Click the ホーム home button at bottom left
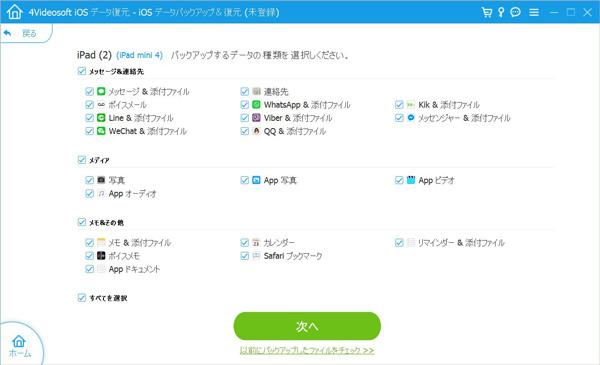 (x=19, y=346)
